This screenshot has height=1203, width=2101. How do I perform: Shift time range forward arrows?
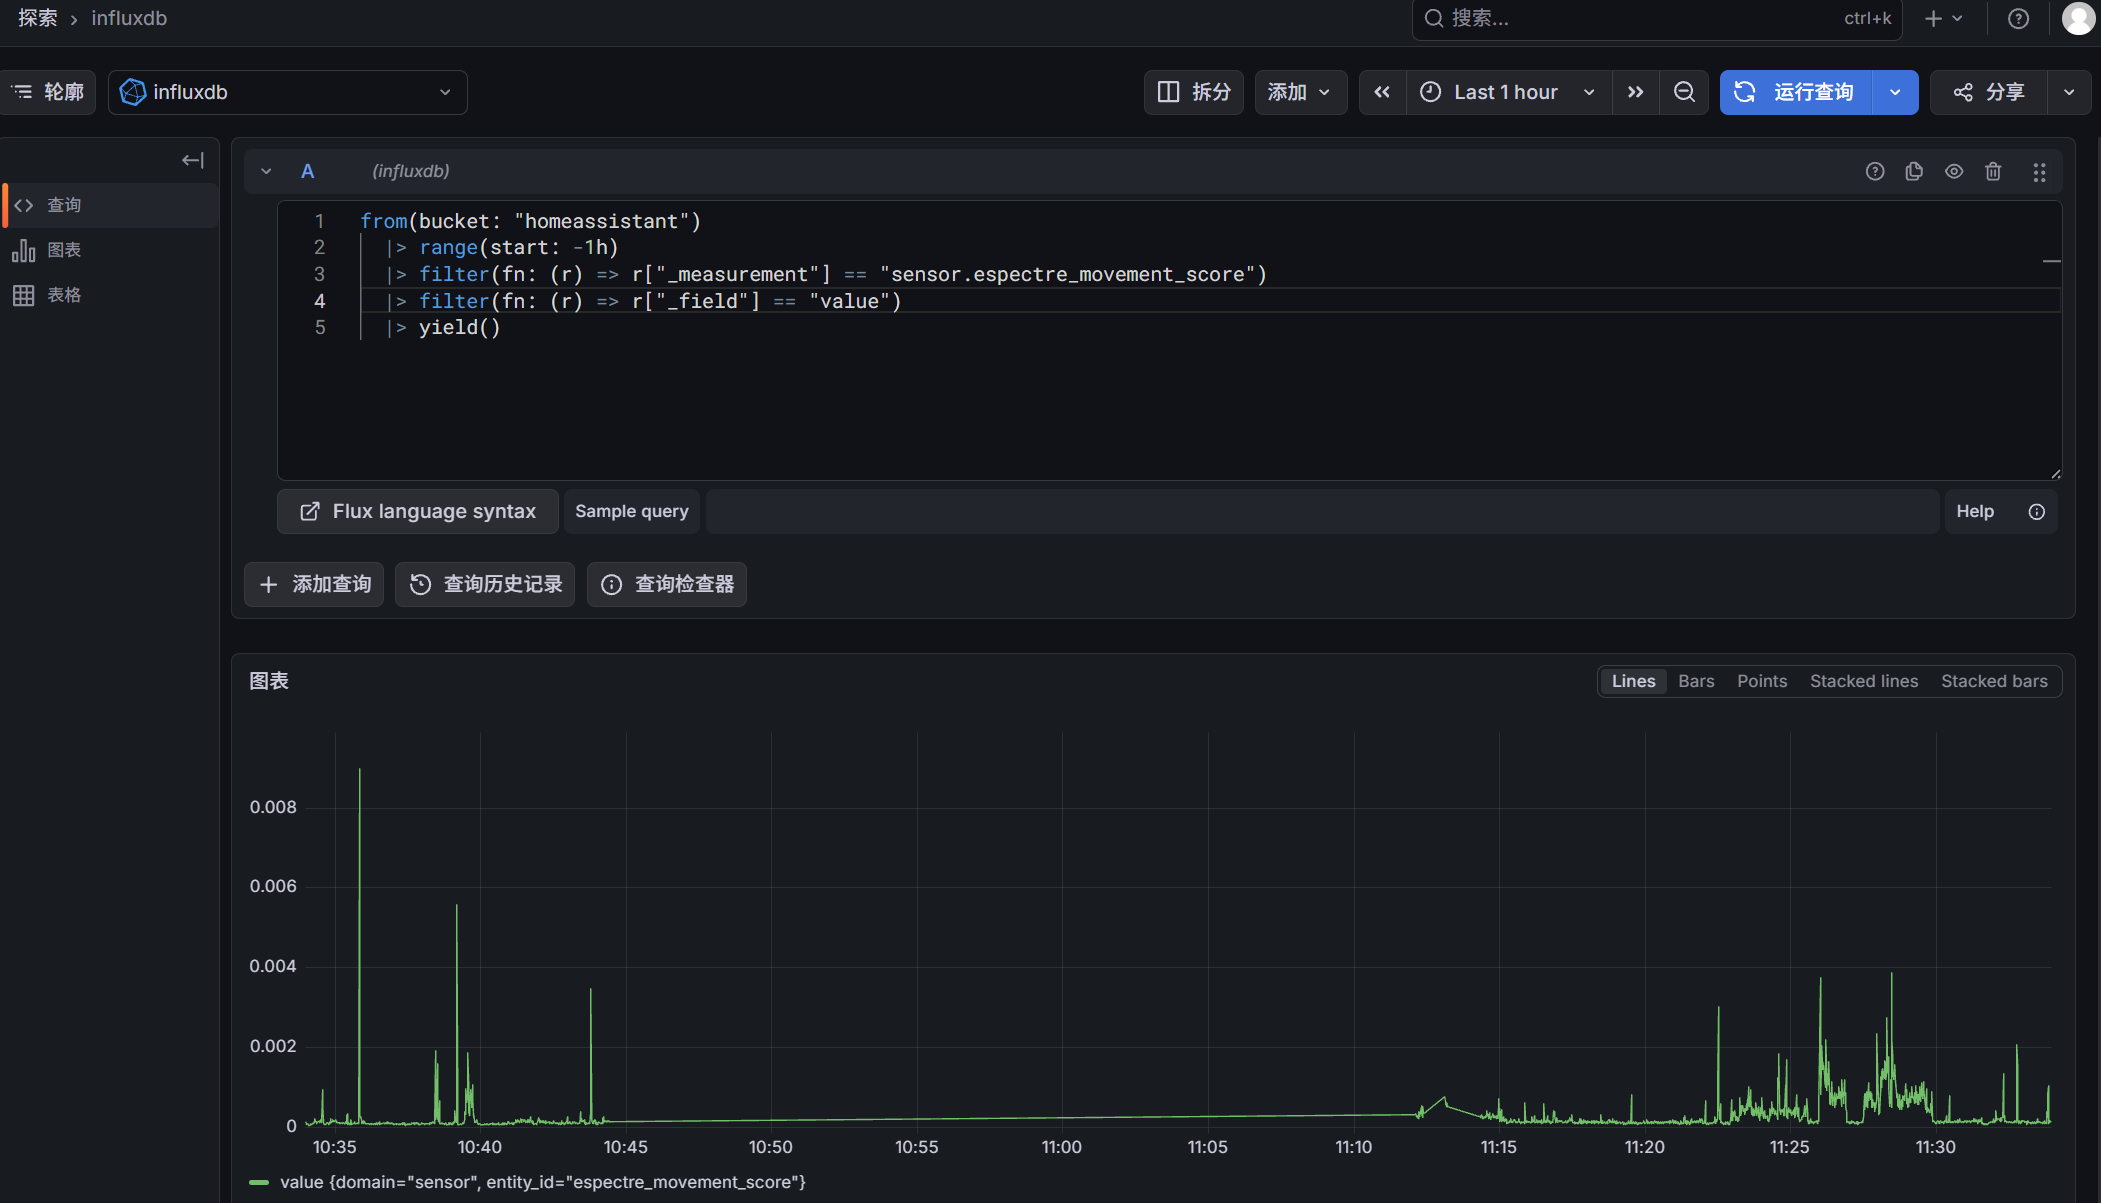[1635, 92]
